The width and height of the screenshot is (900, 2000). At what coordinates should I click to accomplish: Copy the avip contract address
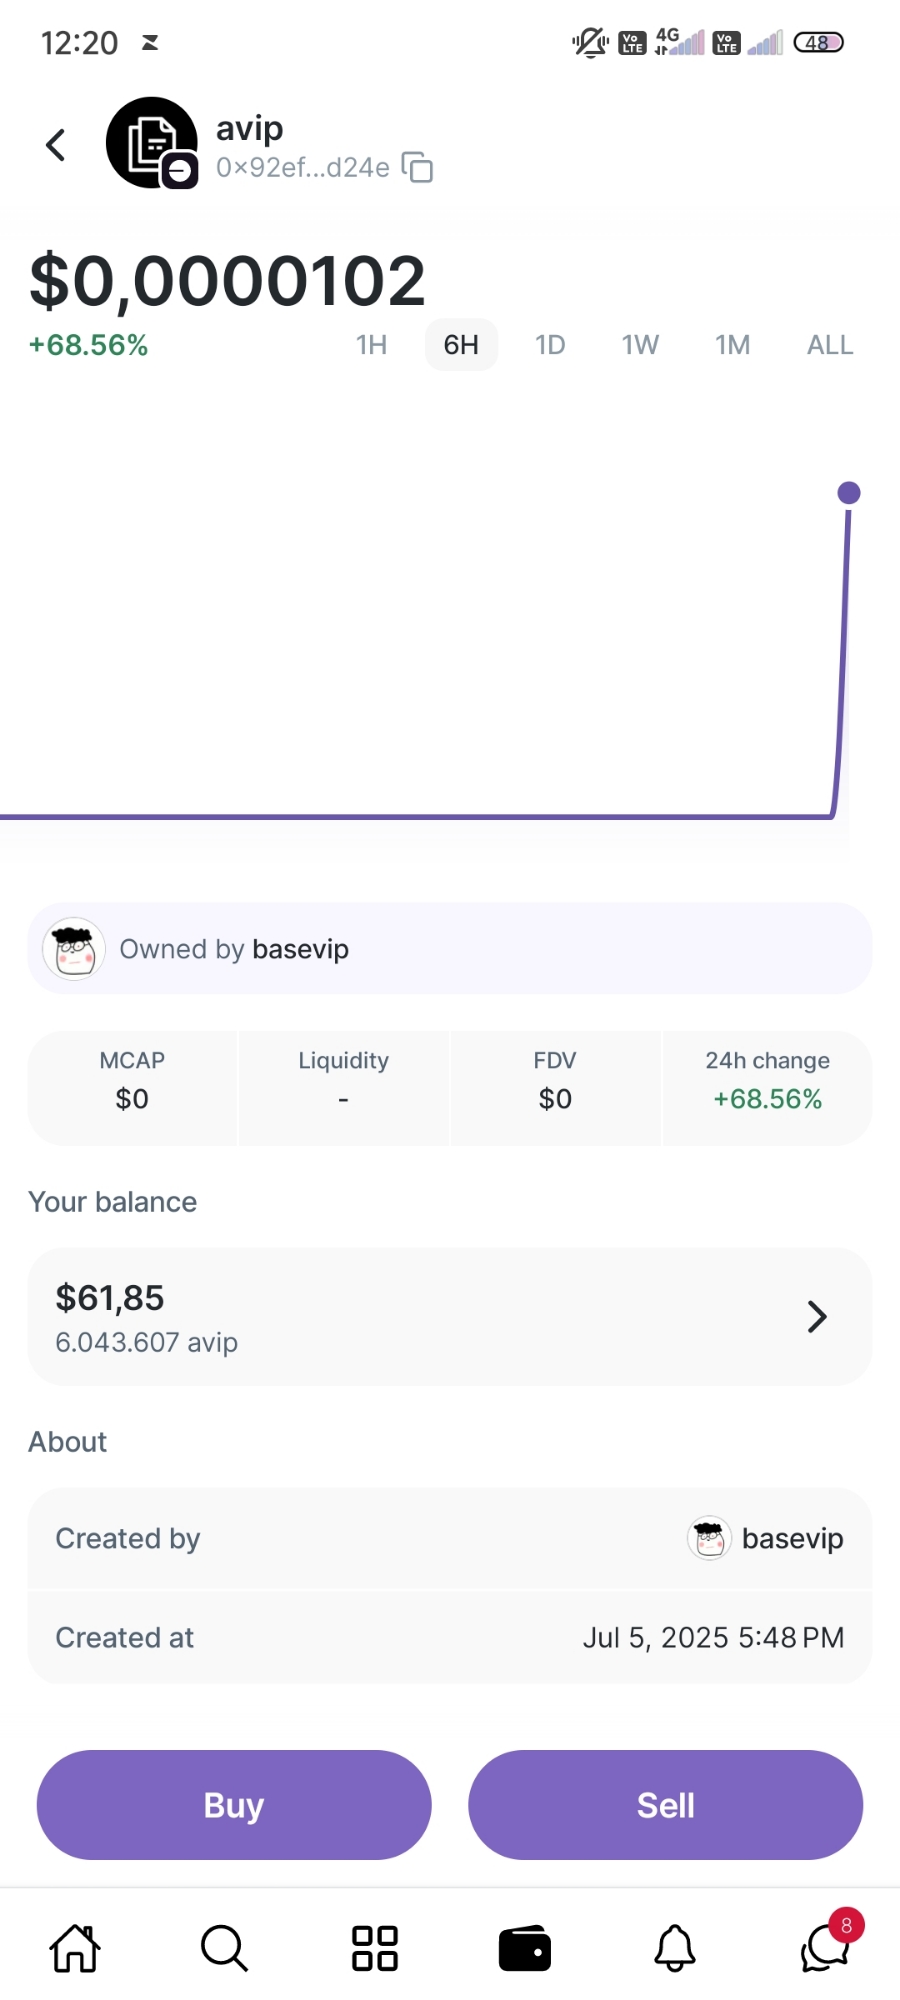point(417,167)
